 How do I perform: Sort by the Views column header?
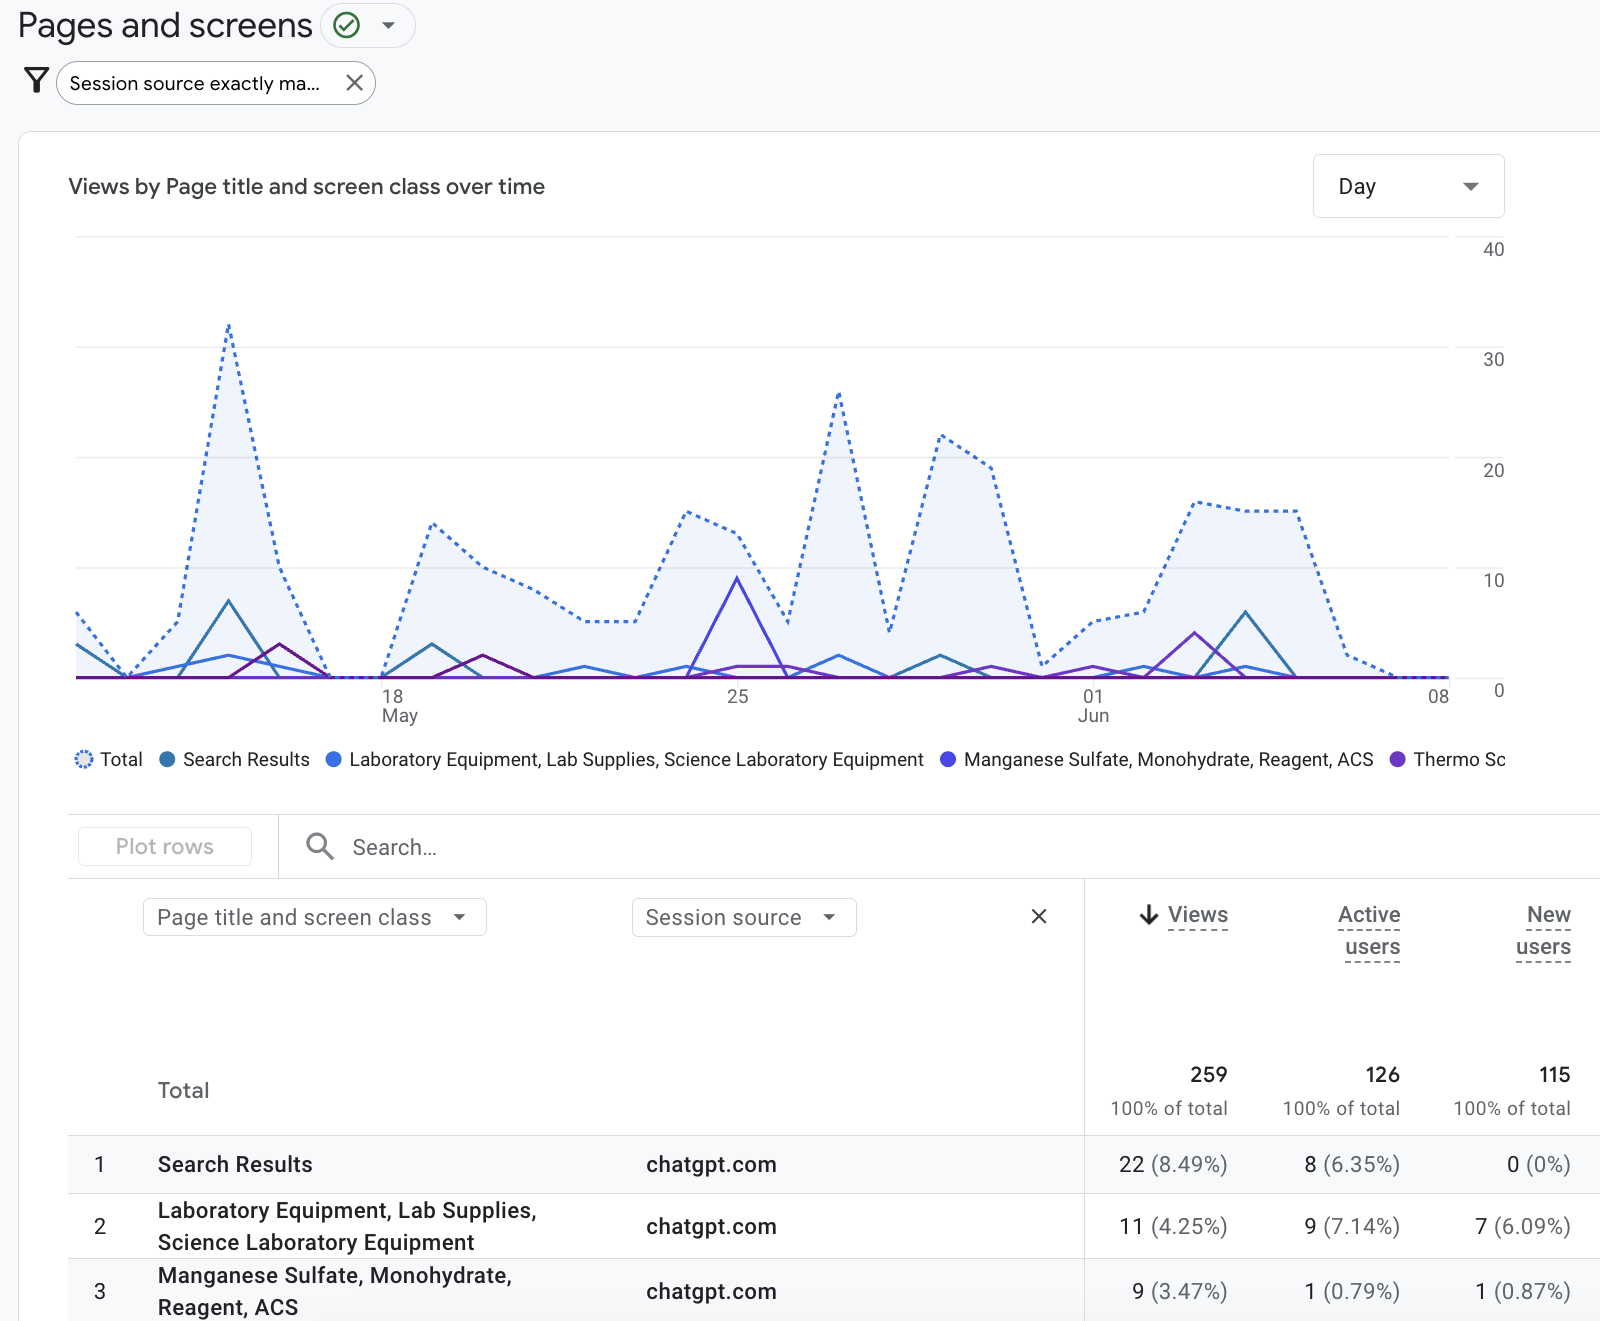click(1198, 915)
